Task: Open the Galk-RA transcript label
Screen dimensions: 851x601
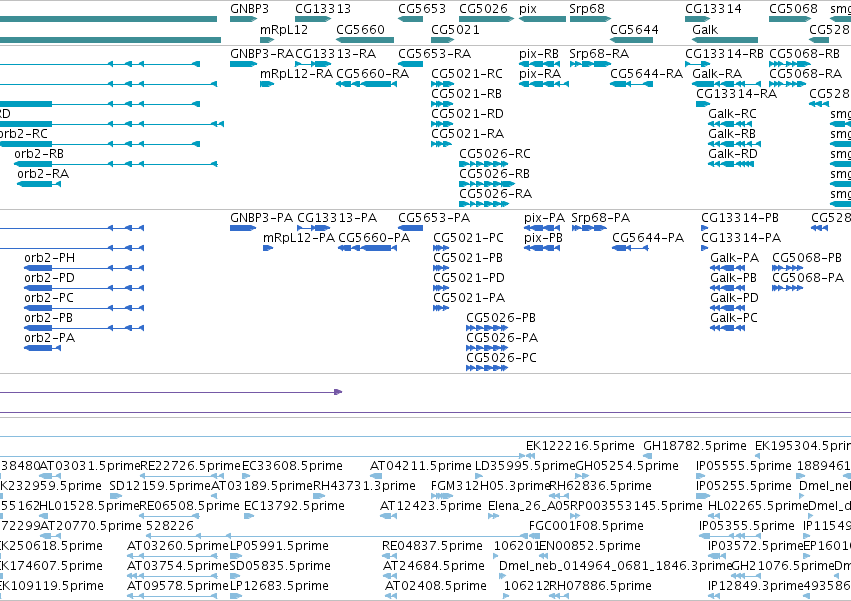Action: 717,74
